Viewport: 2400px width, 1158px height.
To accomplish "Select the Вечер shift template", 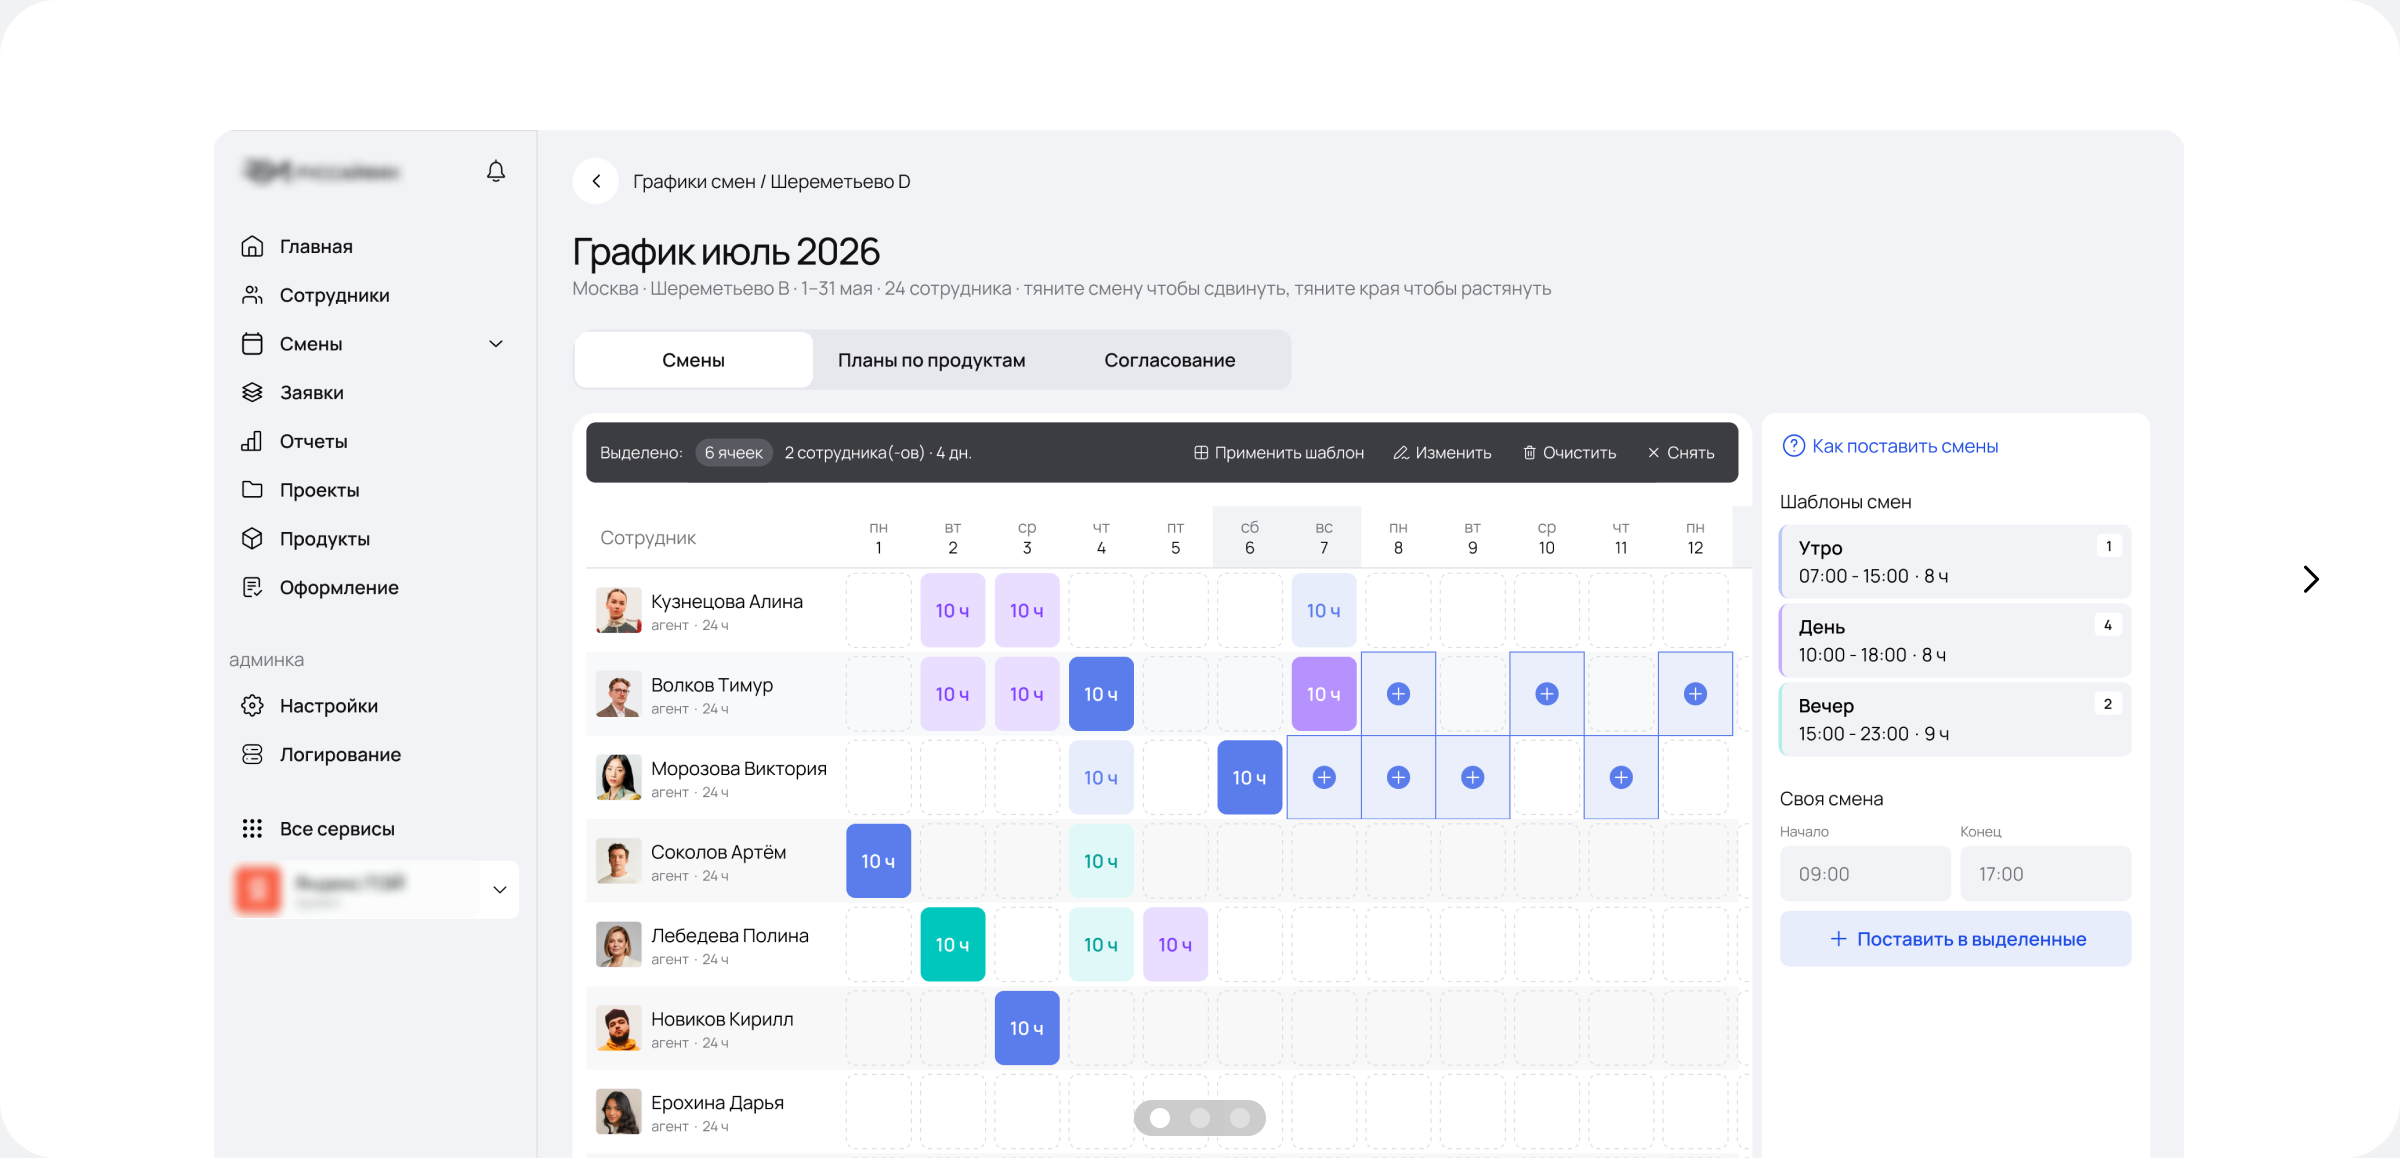I will point(1955,720).
